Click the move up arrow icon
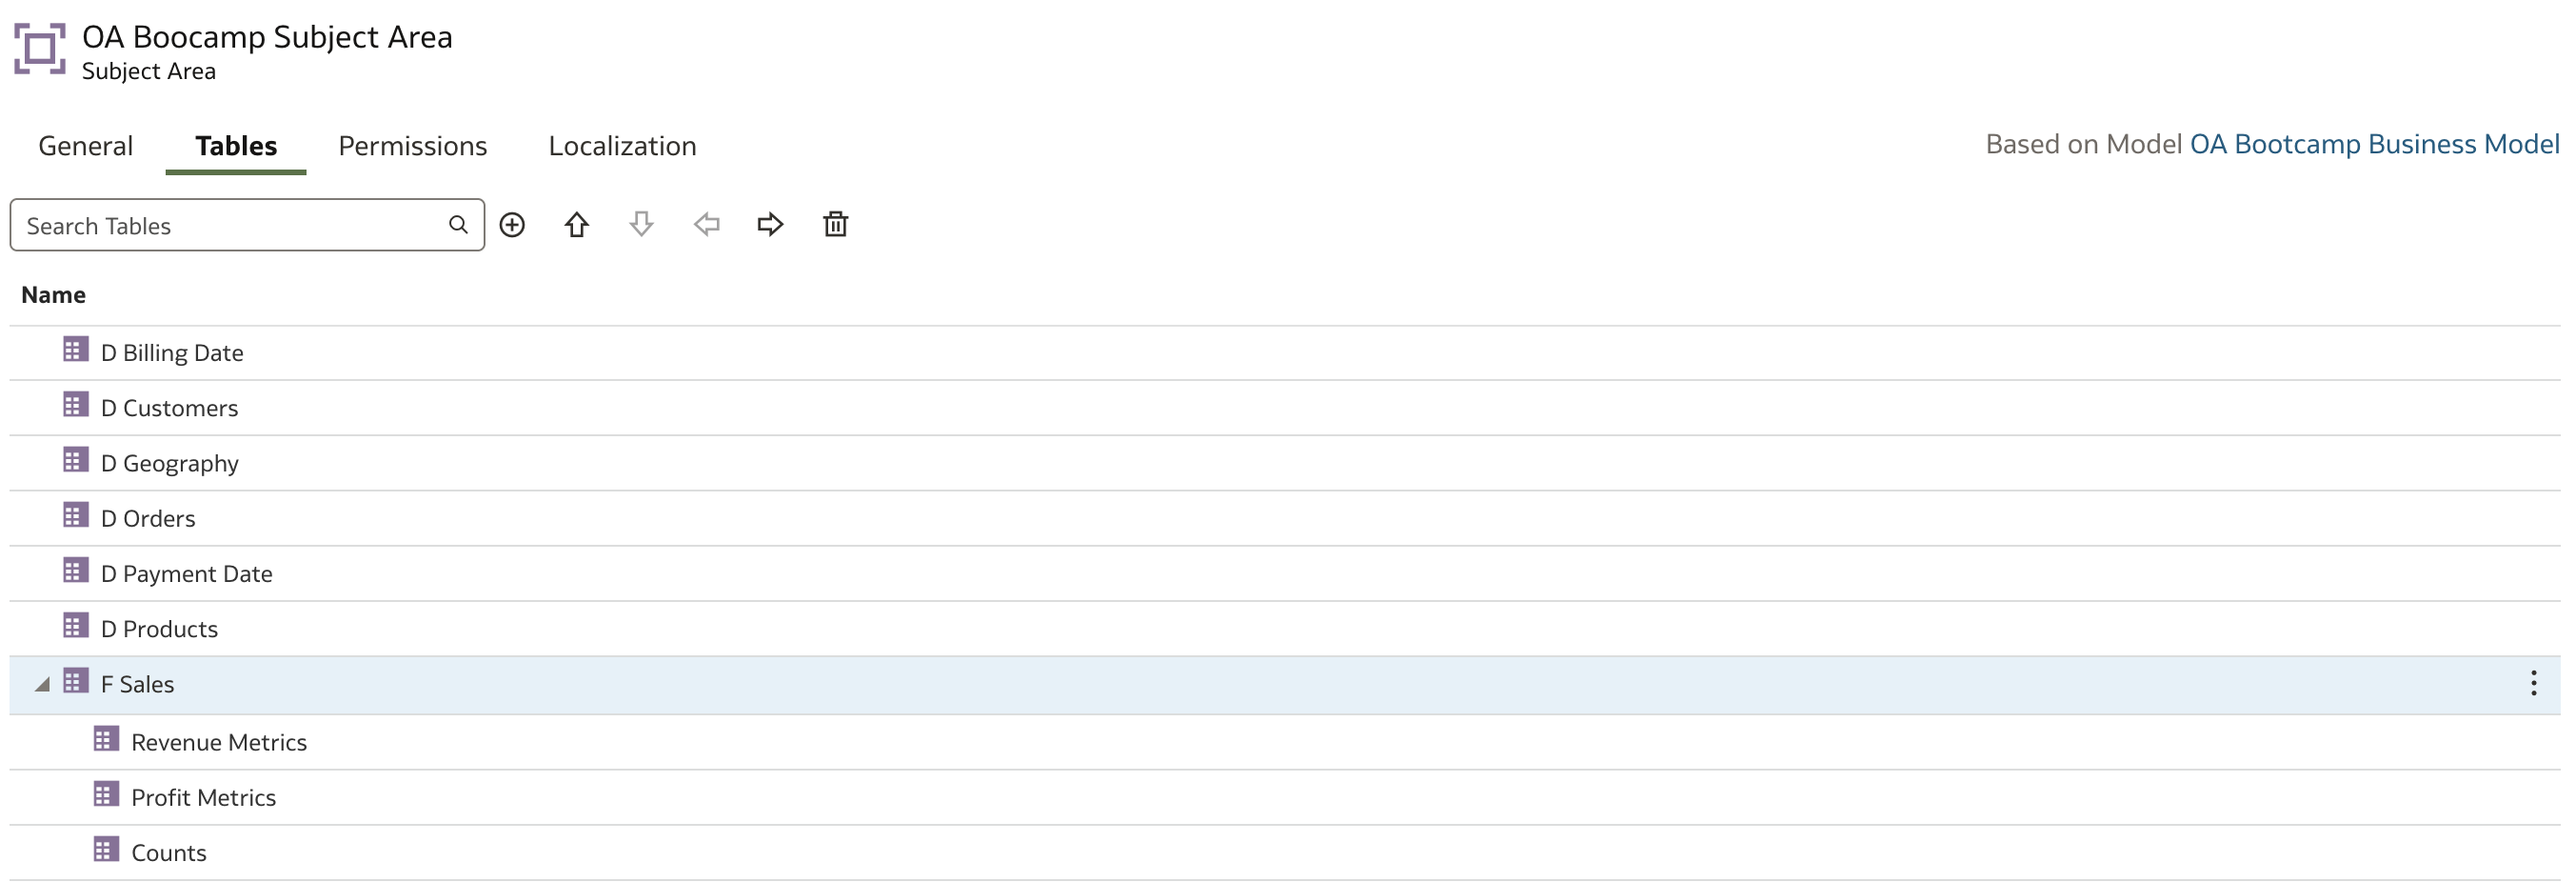The width and height of the screenshot is (2576, 882). tap(577, 225)
